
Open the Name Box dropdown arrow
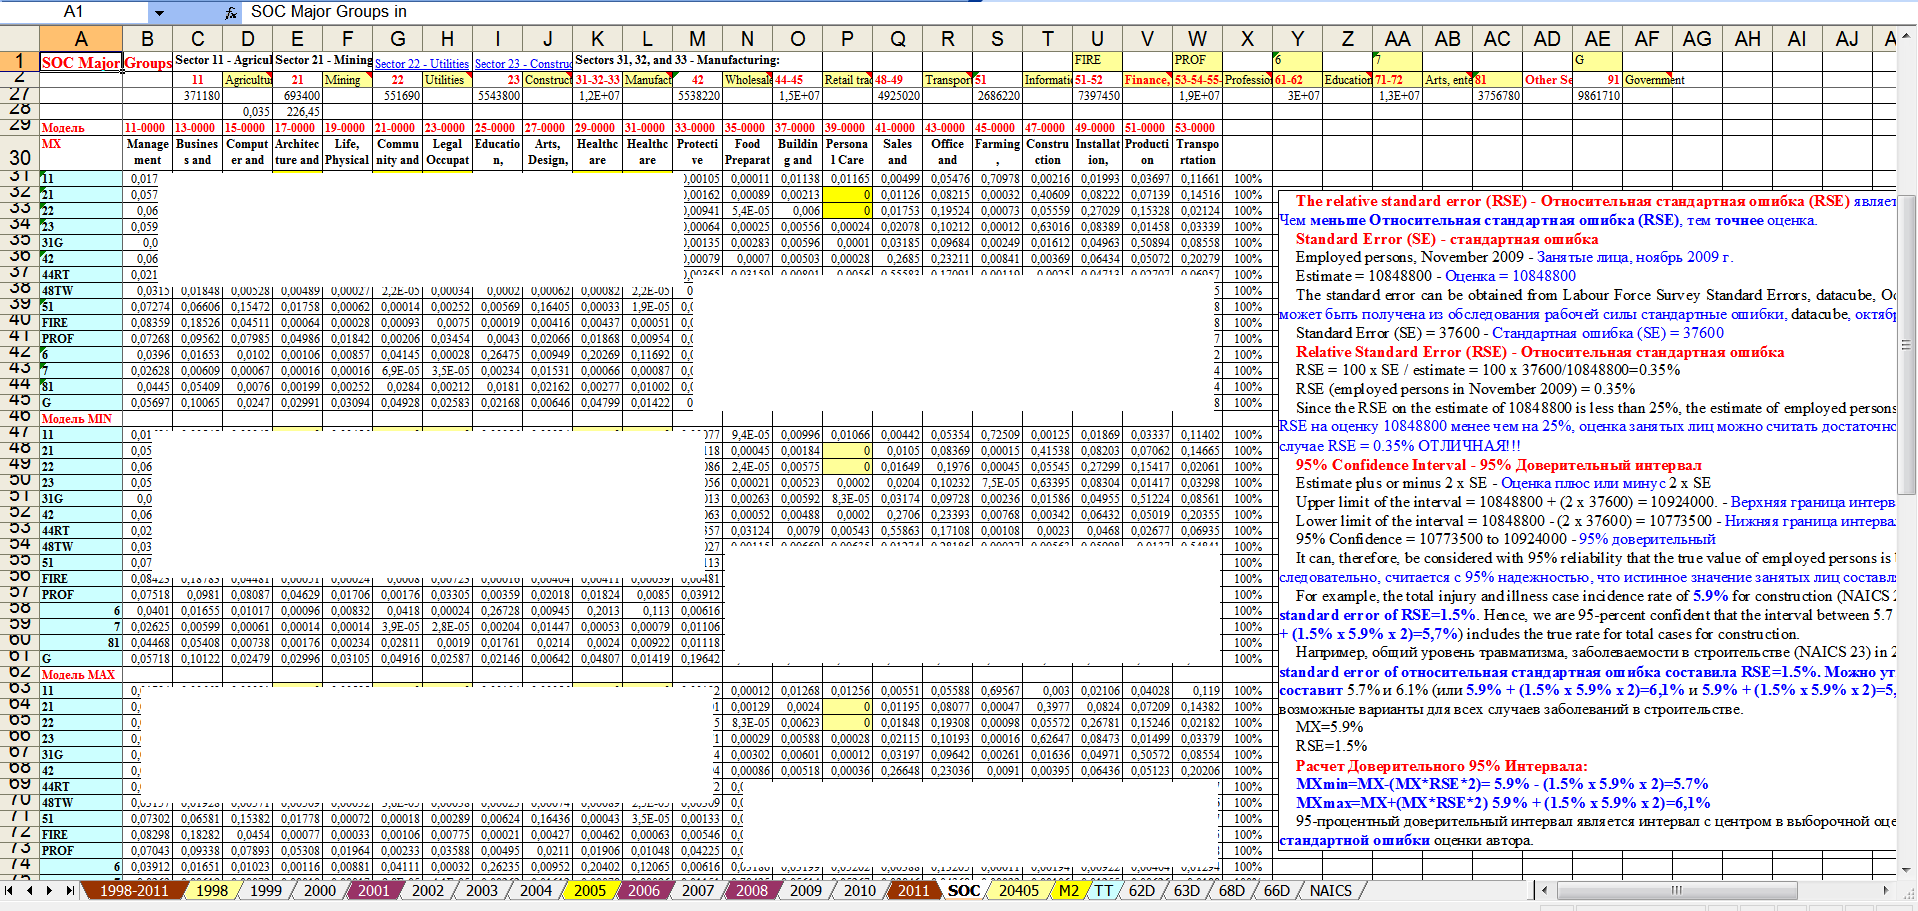pos(159,12)
